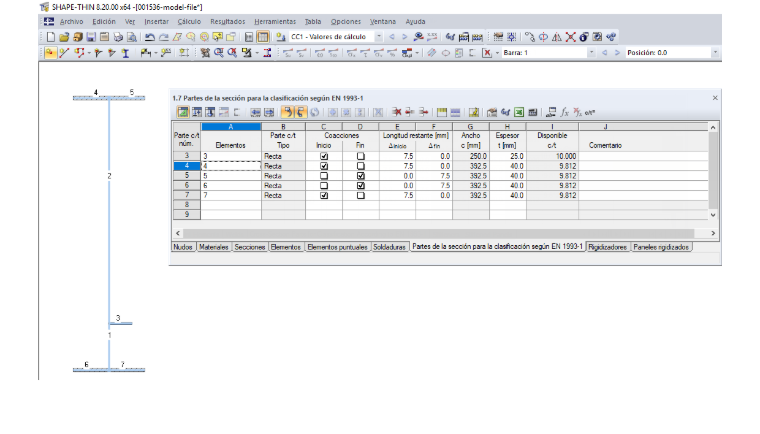Switch to the Paneles rigidizados tab
The height and width of the screenshot is (434, 760).
pos(661,247)
